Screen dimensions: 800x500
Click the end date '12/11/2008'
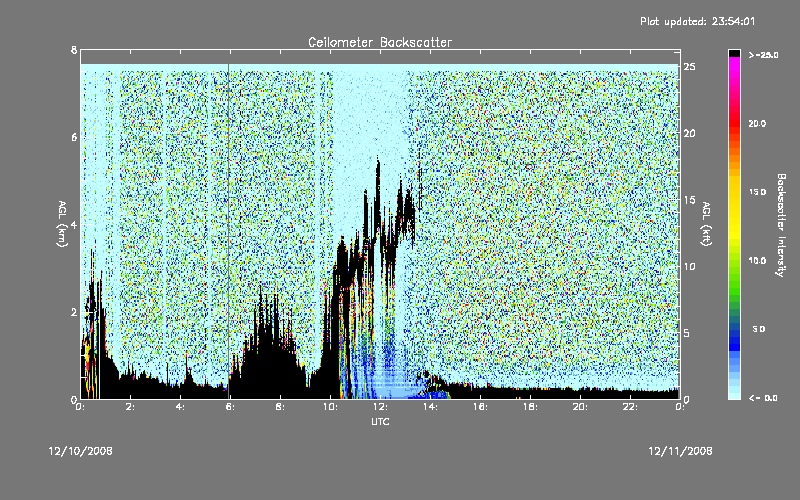click(x=680, y=451)
